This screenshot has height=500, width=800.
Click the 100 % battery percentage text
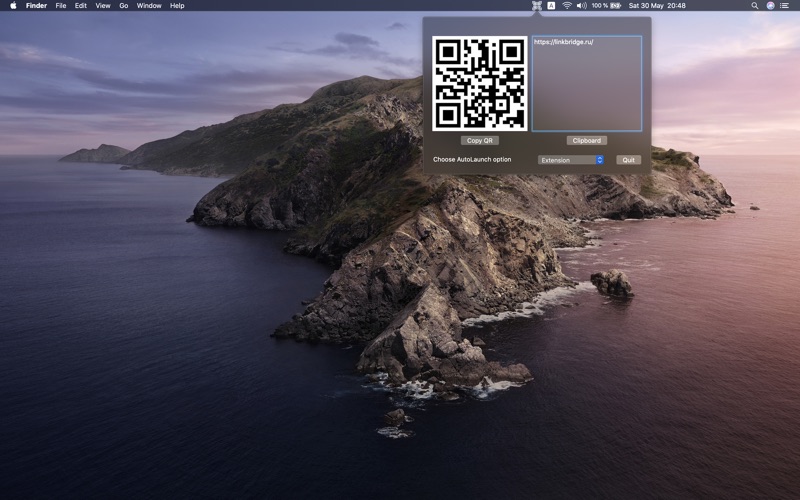pyautogui.click(x=599, y=6)
